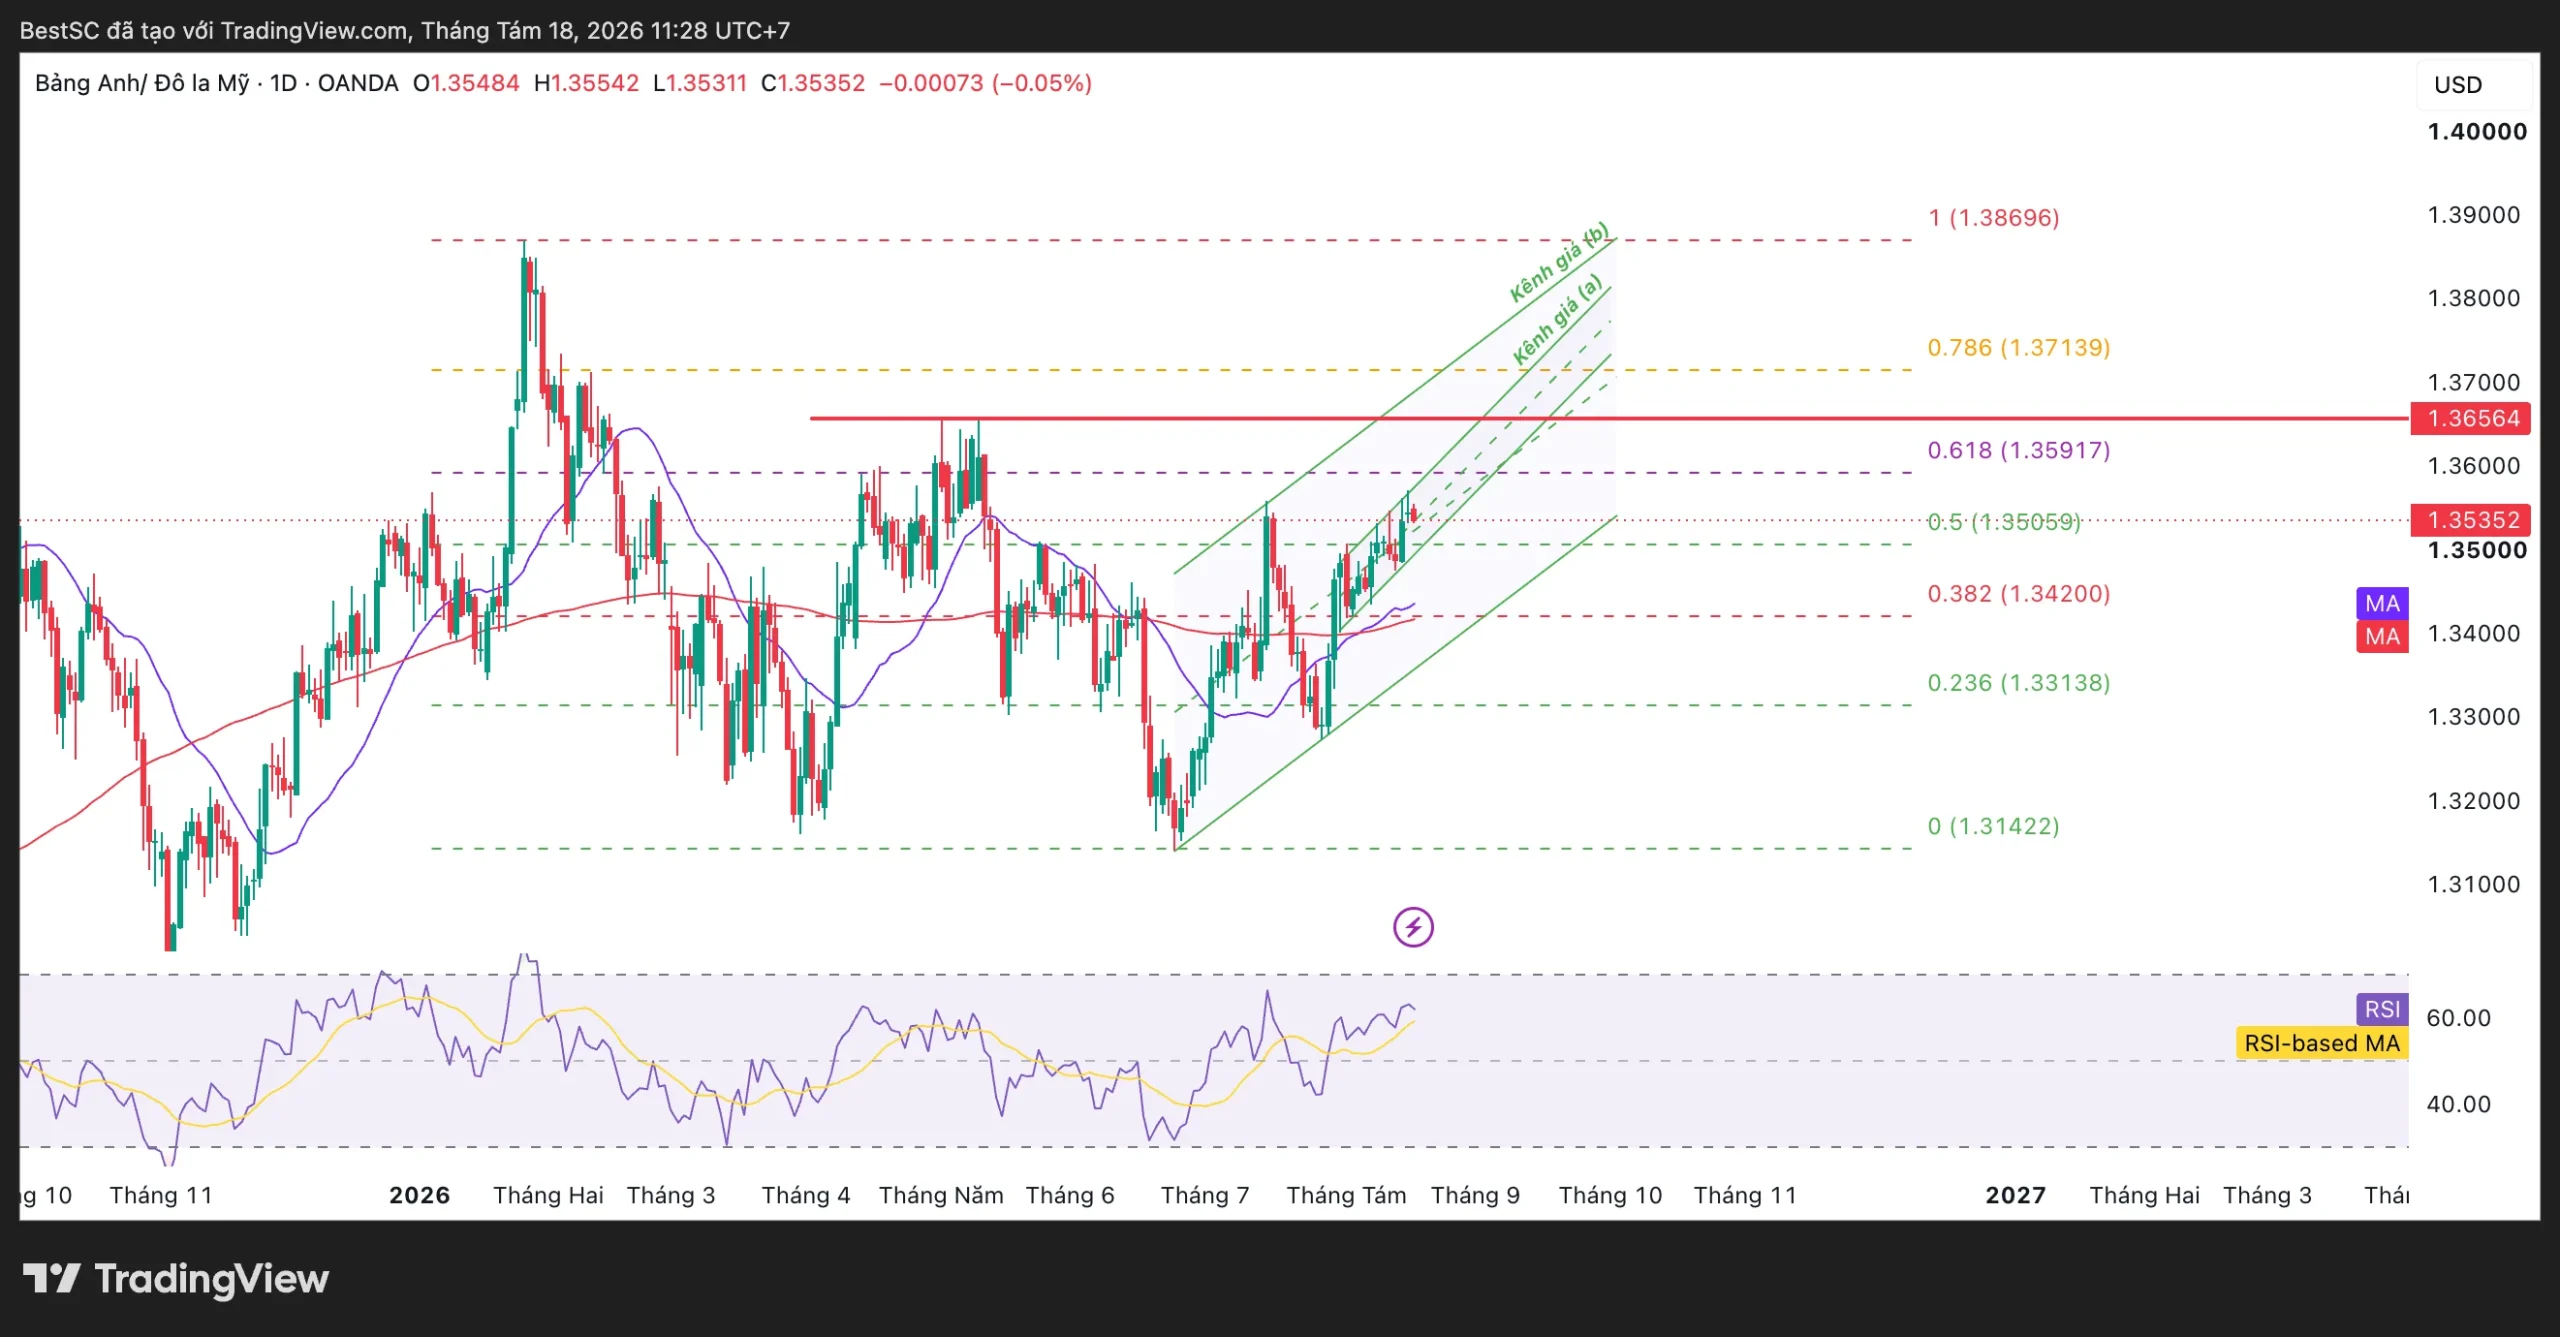Select the Fibonacci 0.786 (1.37139) level label
The image size is (2560, 1337).
click(2019, 347)
